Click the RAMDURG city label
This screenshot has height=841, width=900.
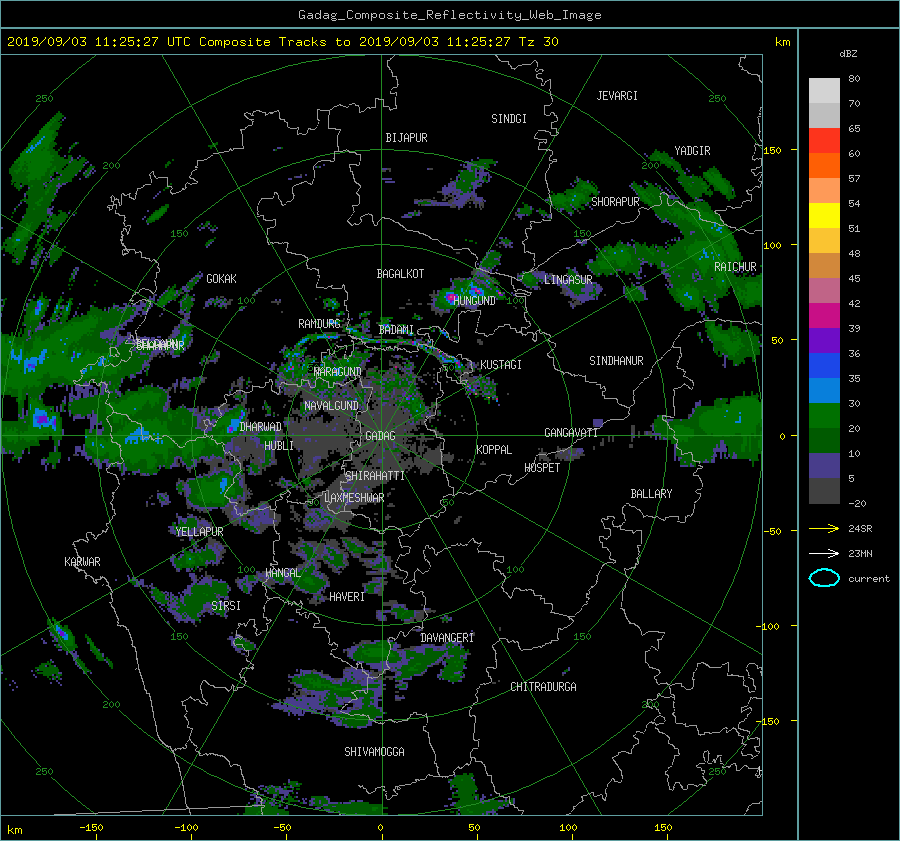[x=319, y=324]
